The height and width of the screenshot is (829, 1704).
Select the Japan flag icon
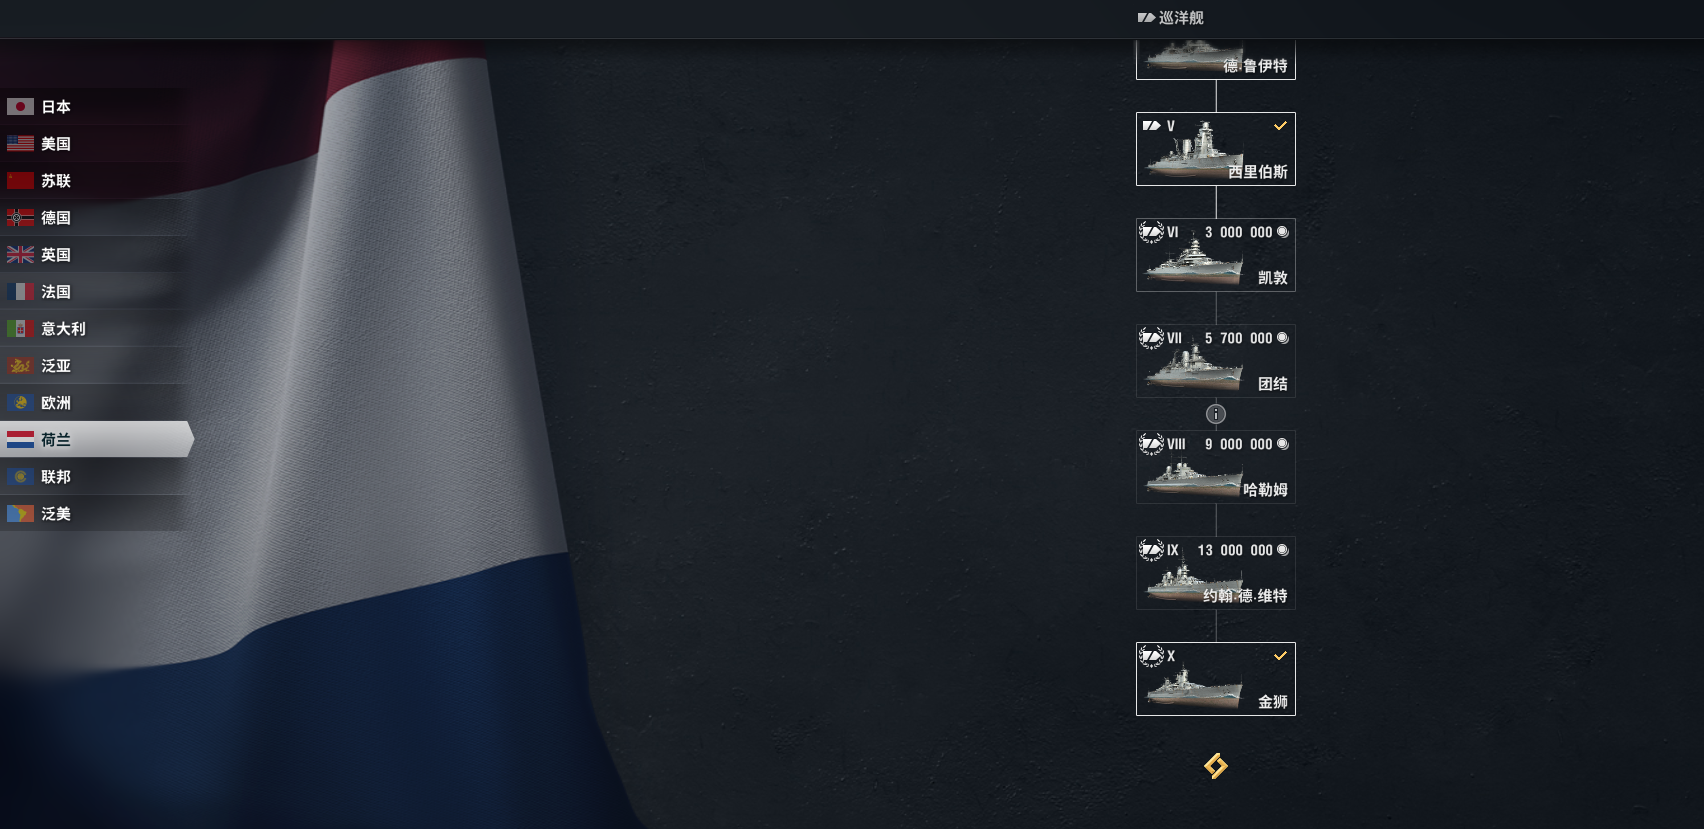tap(20, 106)
